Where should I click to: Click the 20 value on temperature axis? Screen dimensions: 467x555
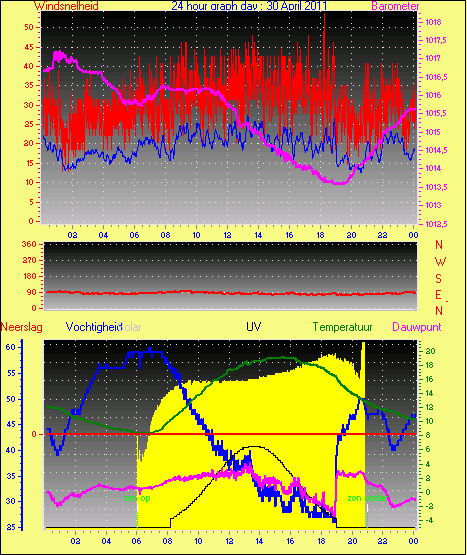click(x=430, y=351)
